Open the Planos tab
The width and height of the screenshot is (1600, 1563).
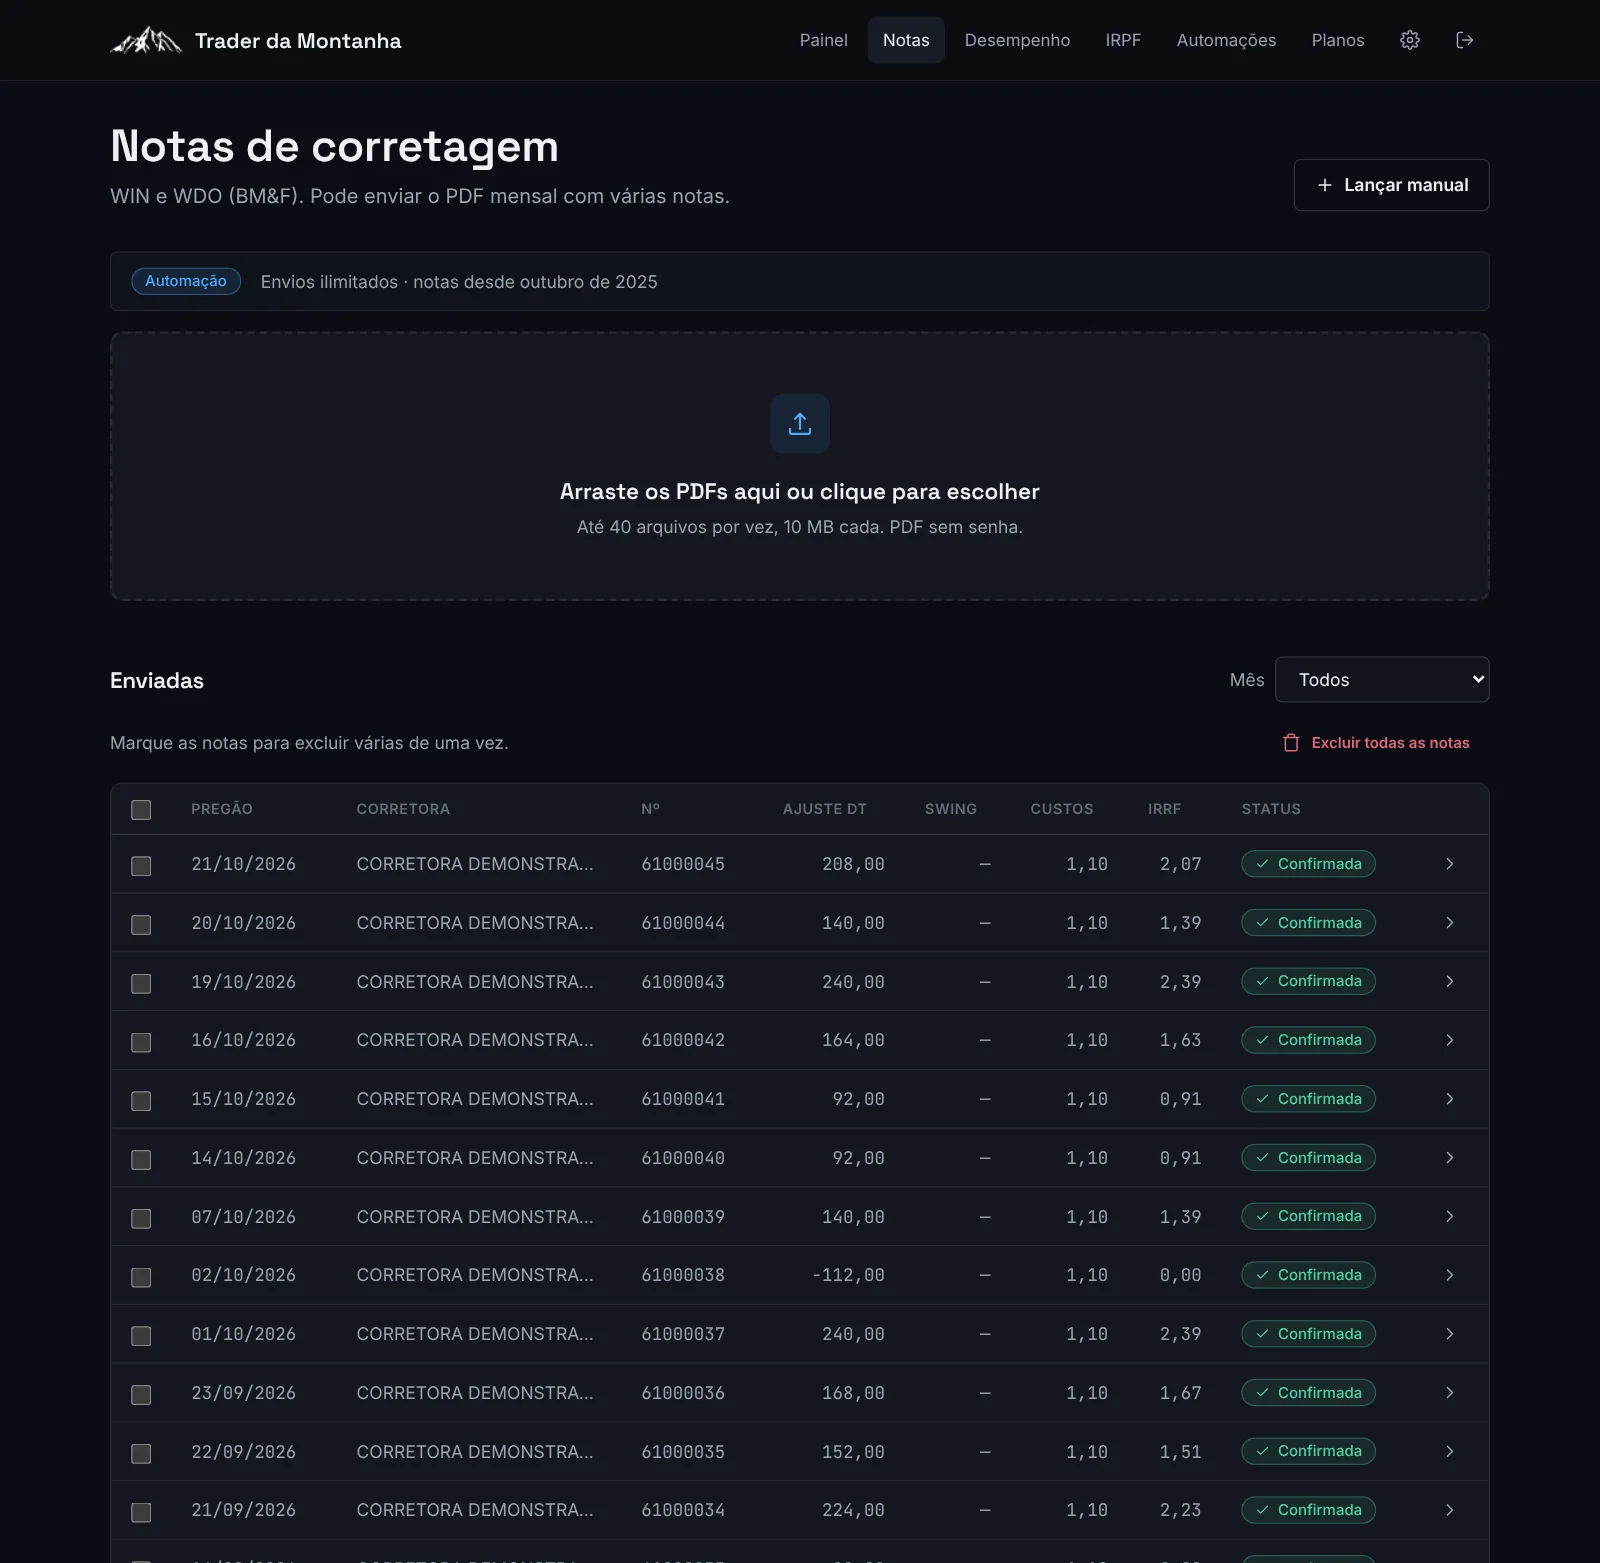(1338, 40)
